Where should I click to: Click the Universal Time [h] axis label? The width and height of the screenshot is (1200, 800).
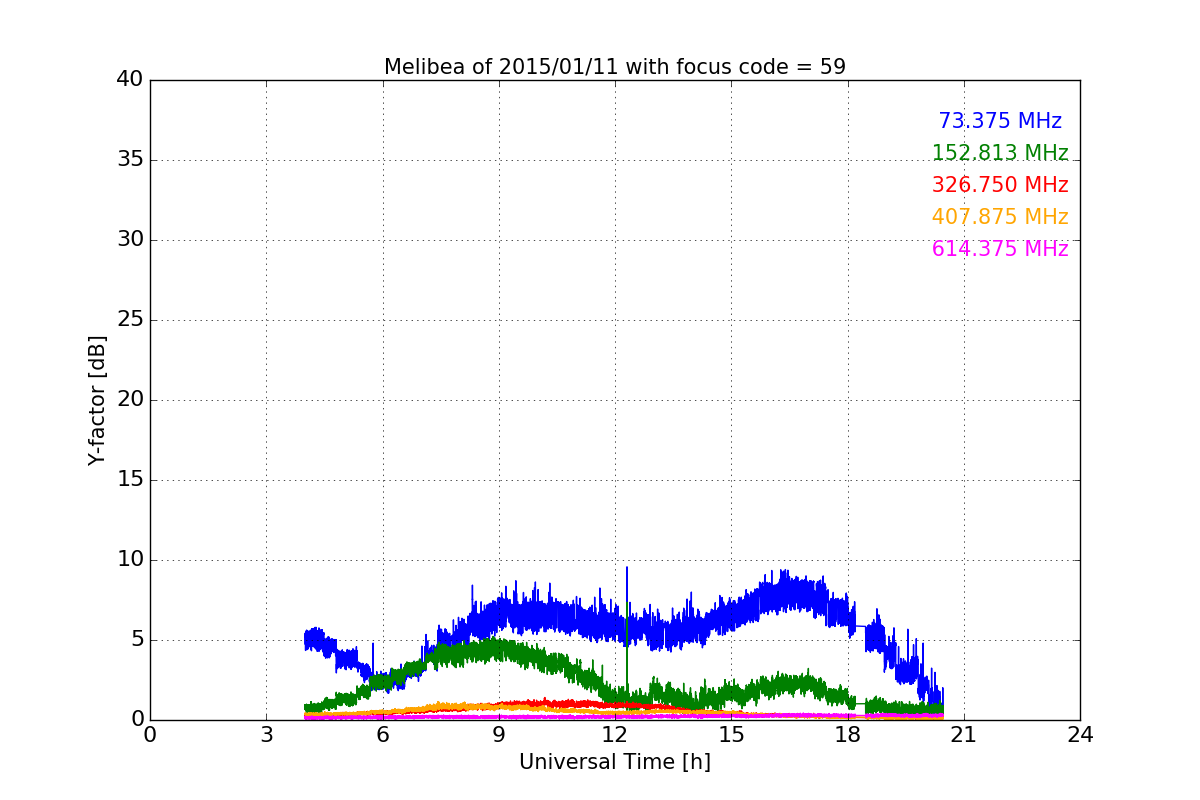point(615,762)
